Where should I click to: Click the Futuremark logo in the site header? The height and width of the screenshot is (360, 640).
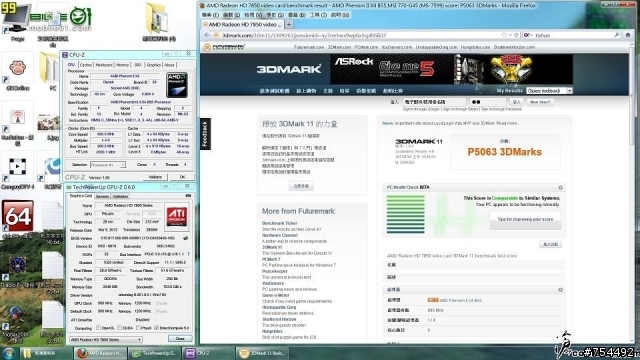[224, 47]
